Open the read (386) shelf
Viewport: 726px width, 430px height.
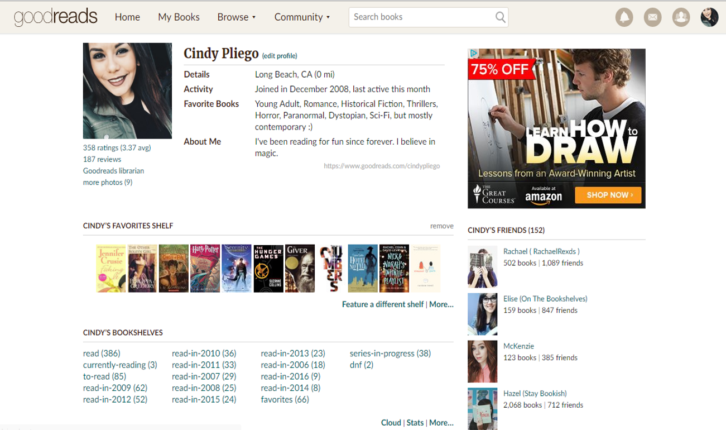click(x=101, y=353)
